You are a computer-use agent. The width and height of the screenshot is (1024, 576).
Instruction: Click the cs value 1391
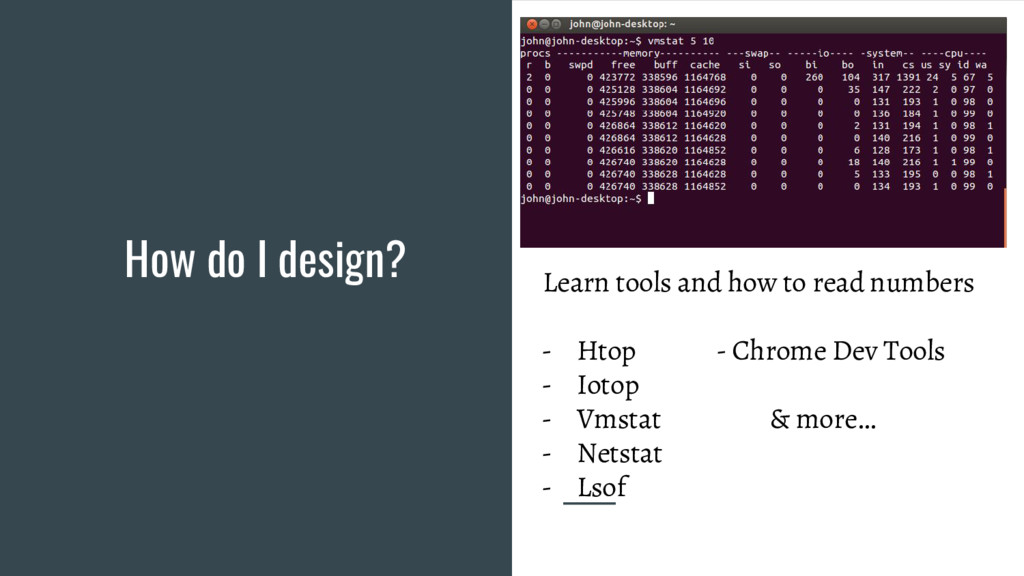908,77
